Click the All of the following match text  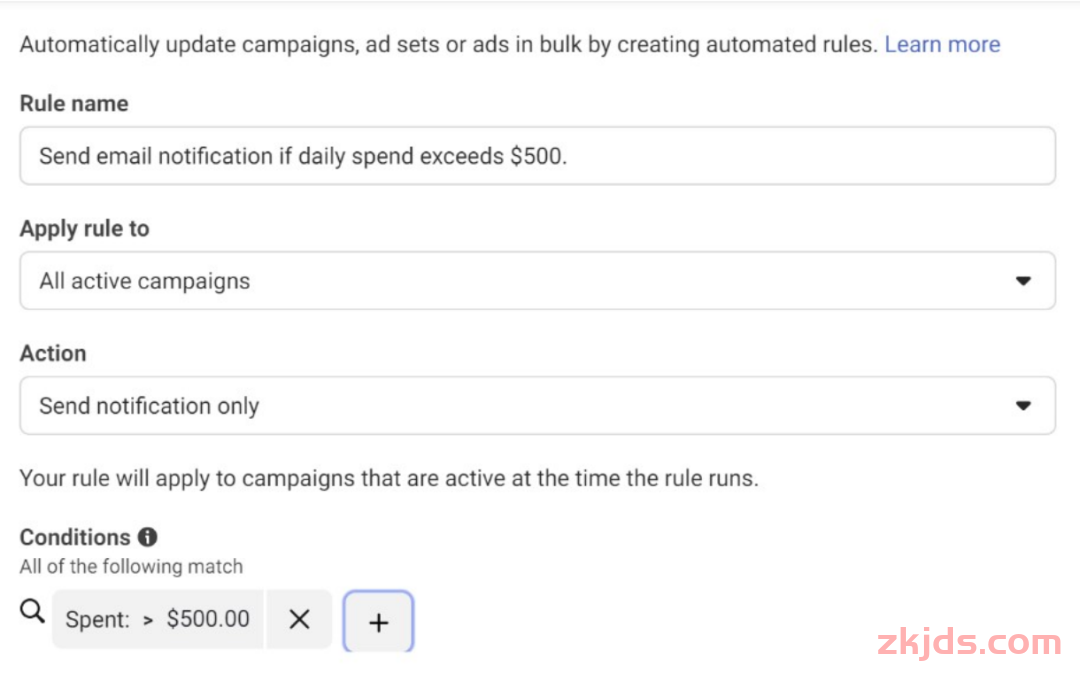[x=131, y=566]
